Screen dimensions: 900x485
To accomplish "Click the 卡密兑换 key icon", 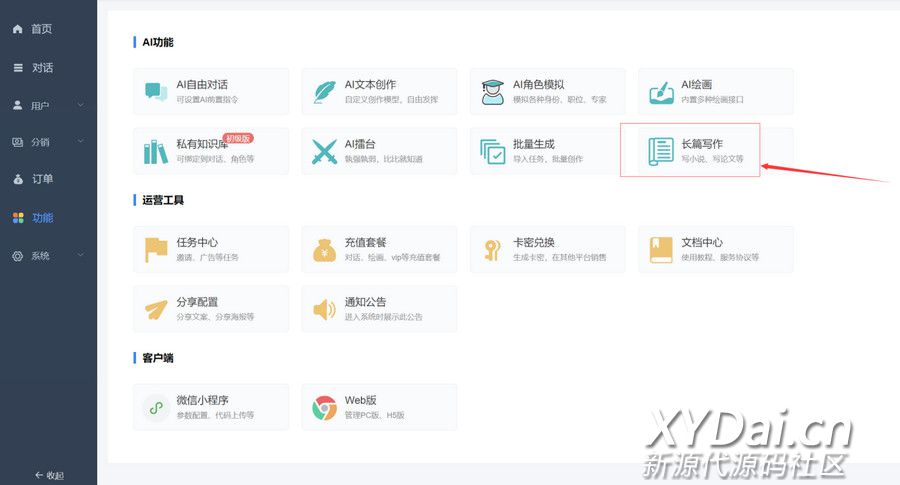I will [492, 249].
